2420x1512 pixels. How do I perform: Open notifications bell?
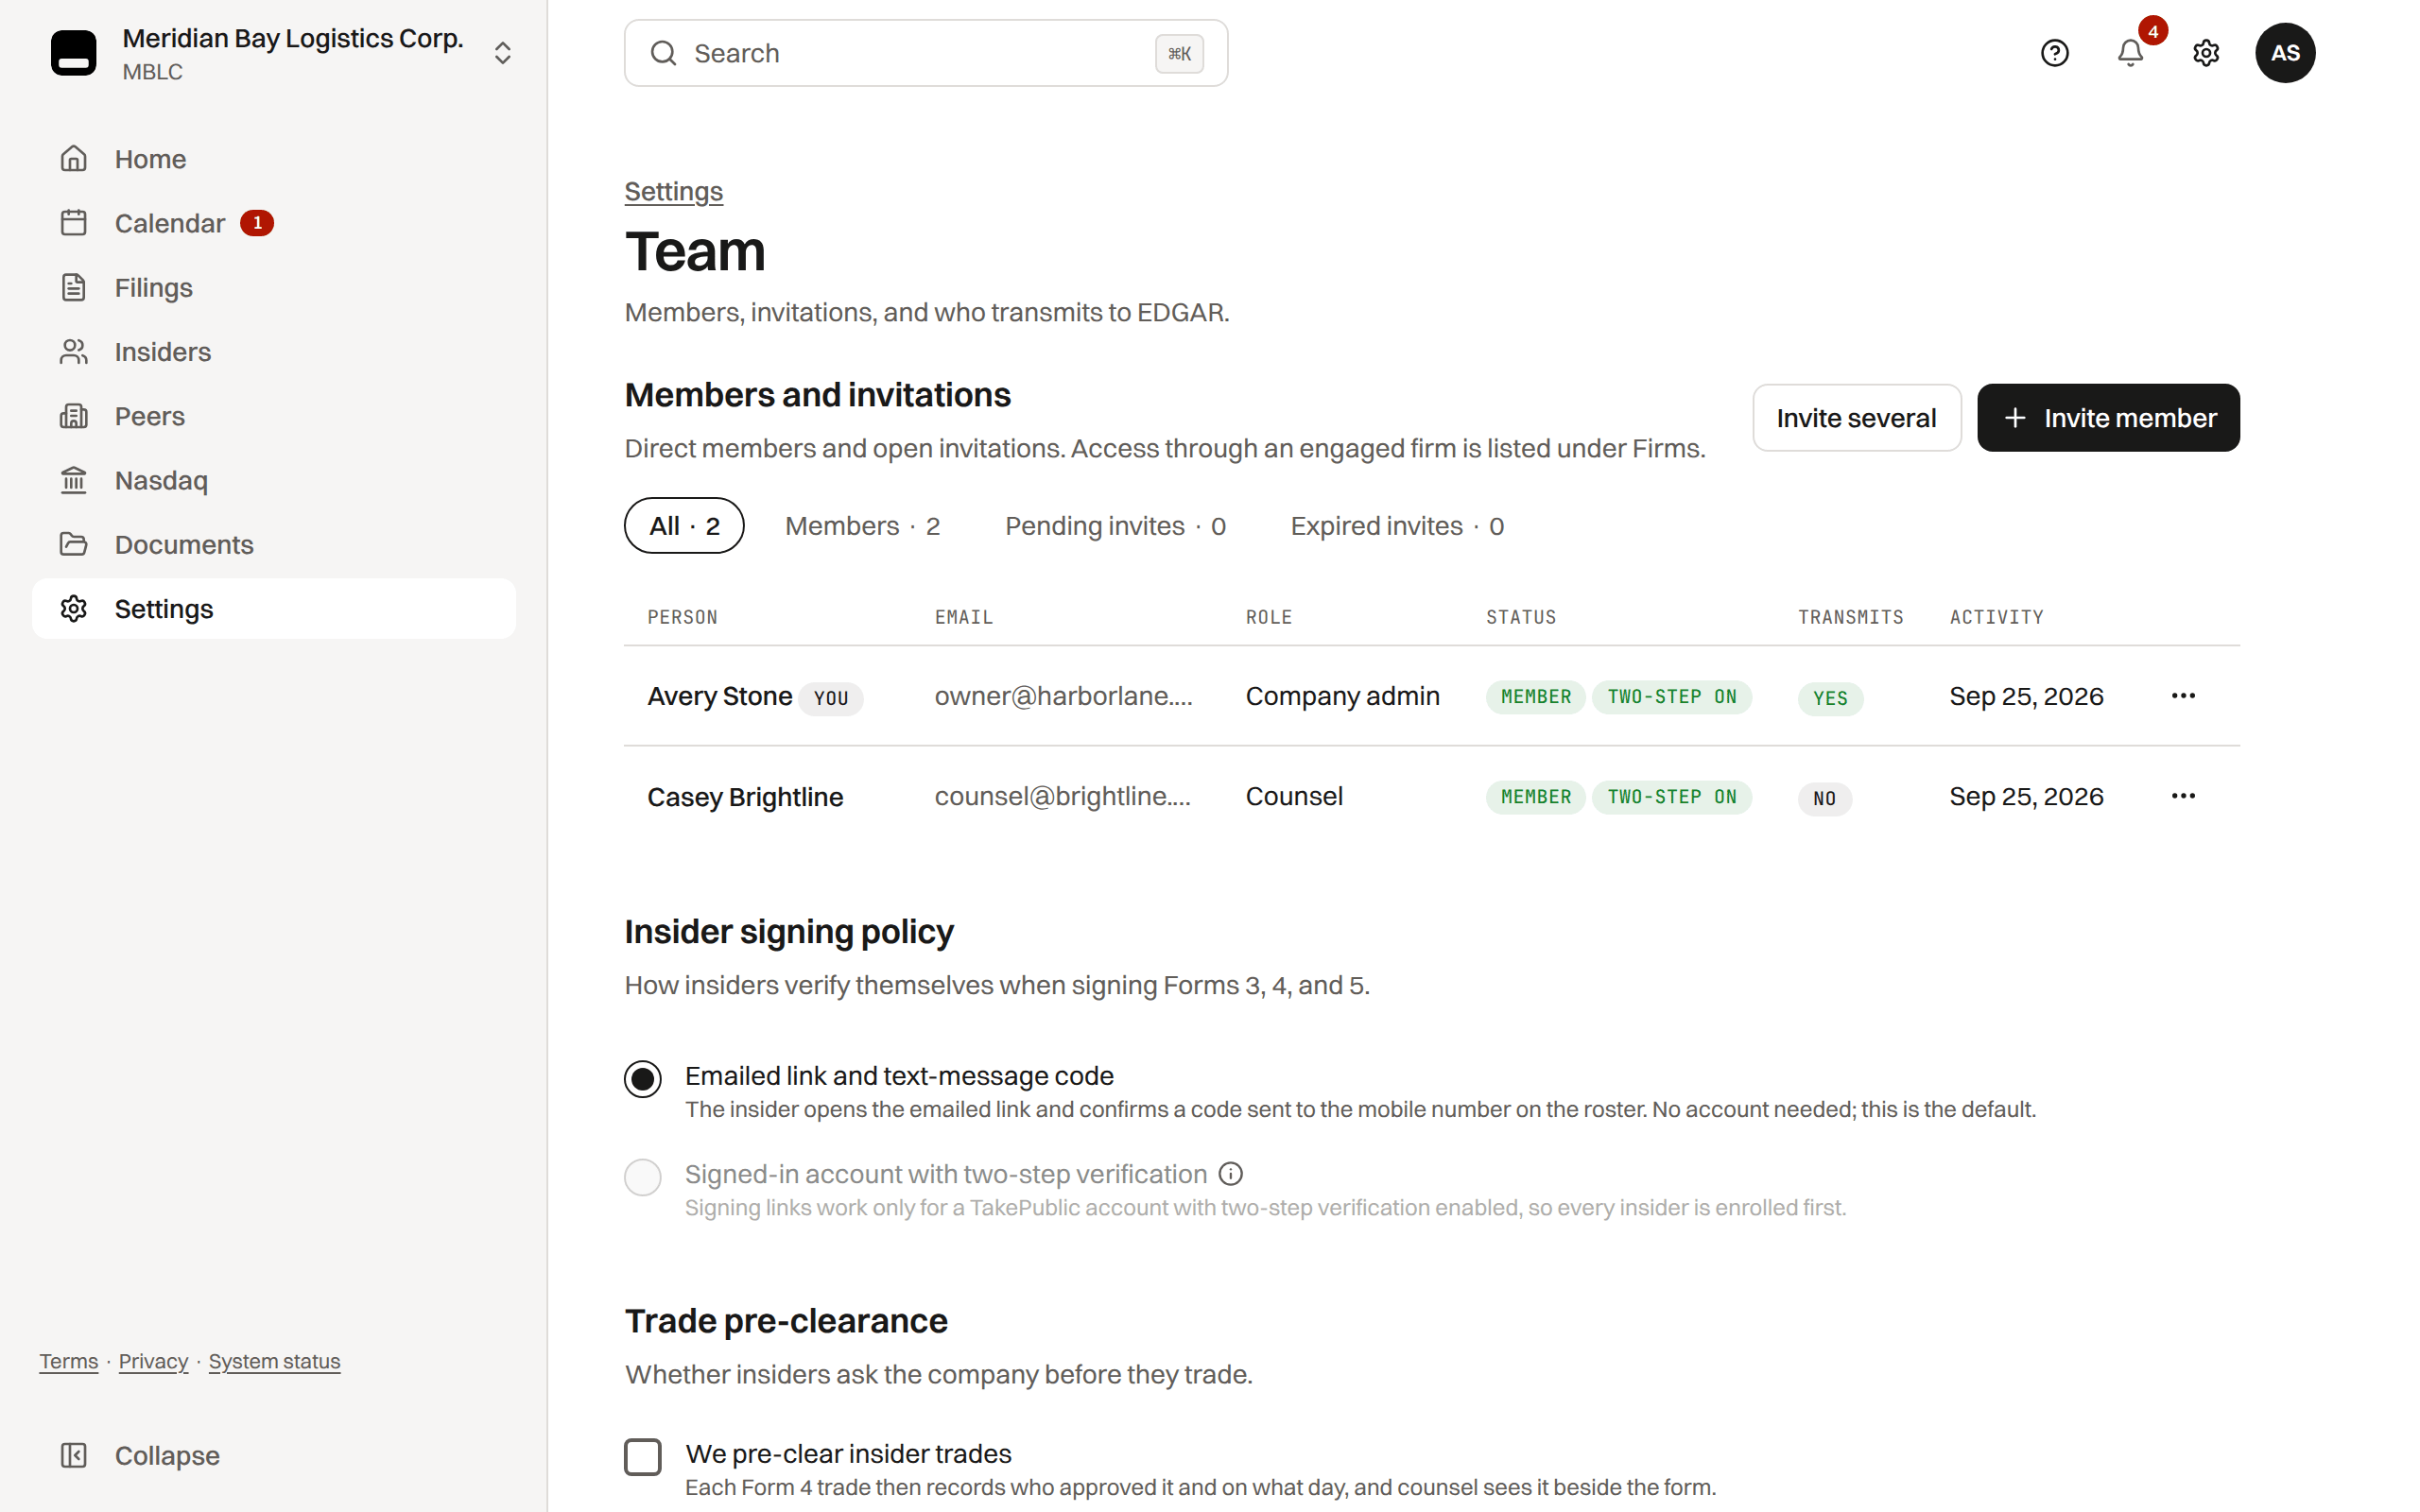[2130, 53]
